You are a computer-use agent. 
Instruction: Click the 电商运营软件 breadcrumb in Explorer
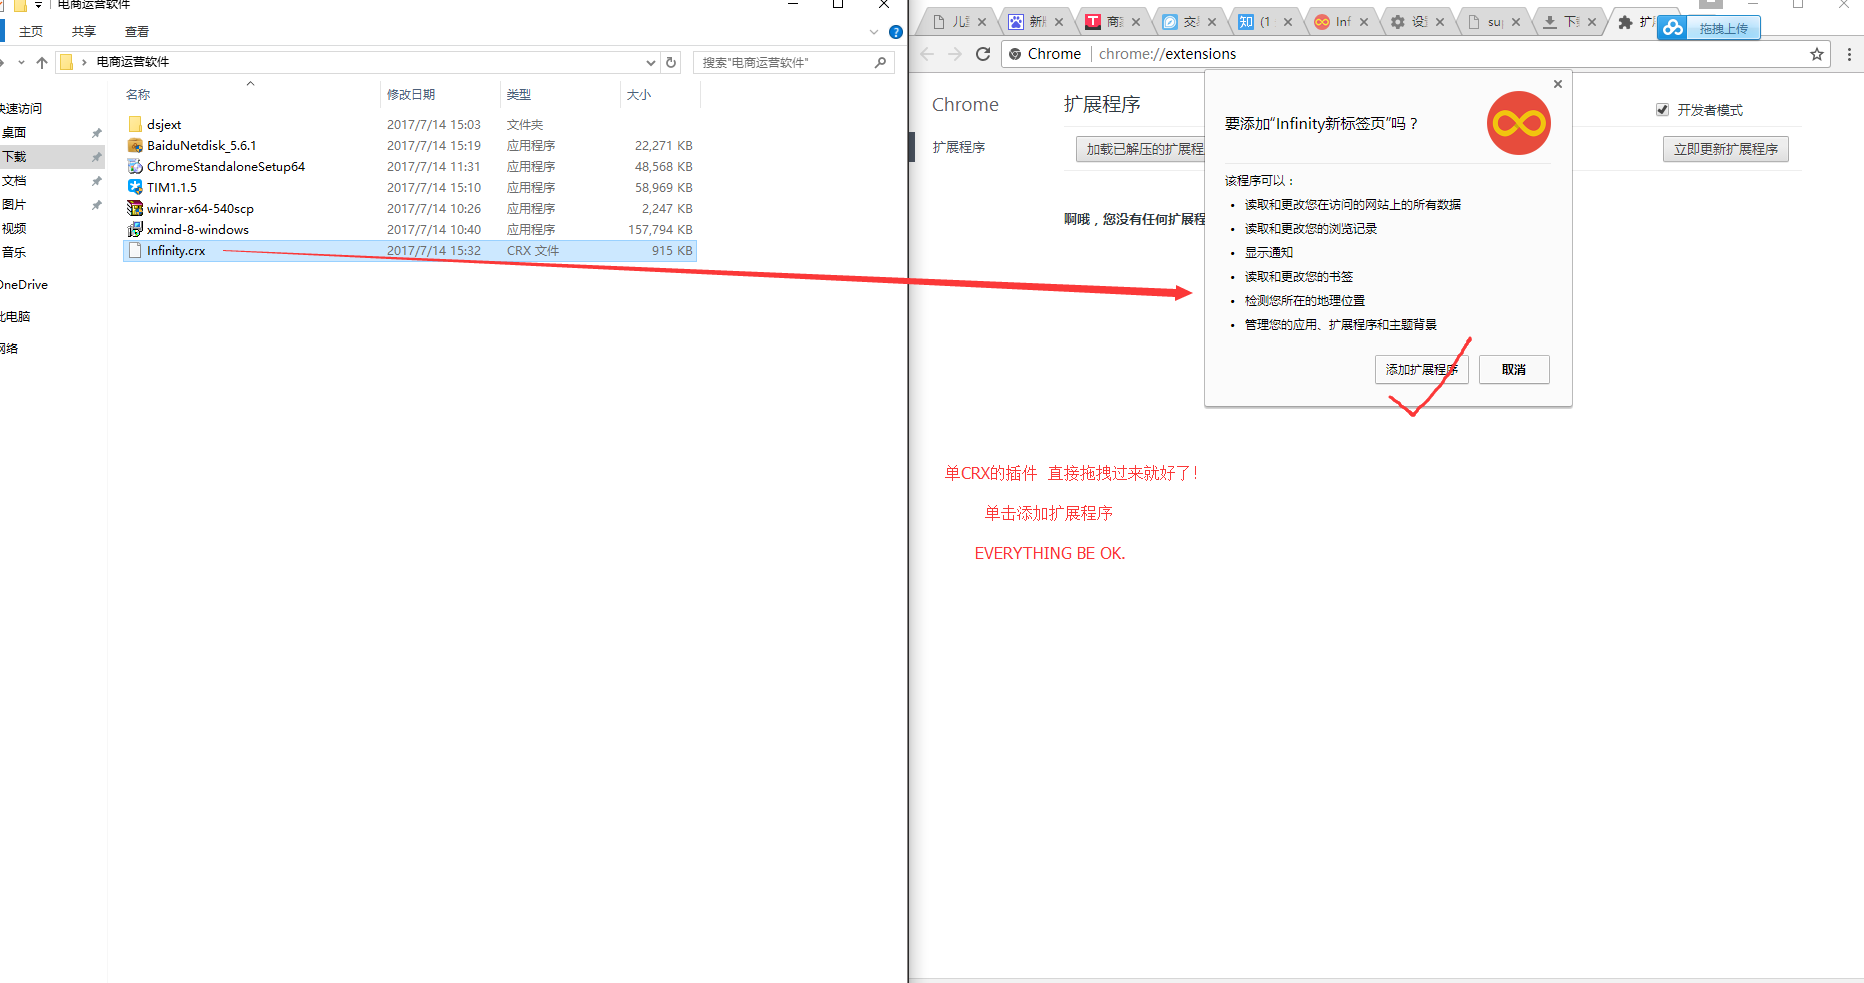coord(133,62)
